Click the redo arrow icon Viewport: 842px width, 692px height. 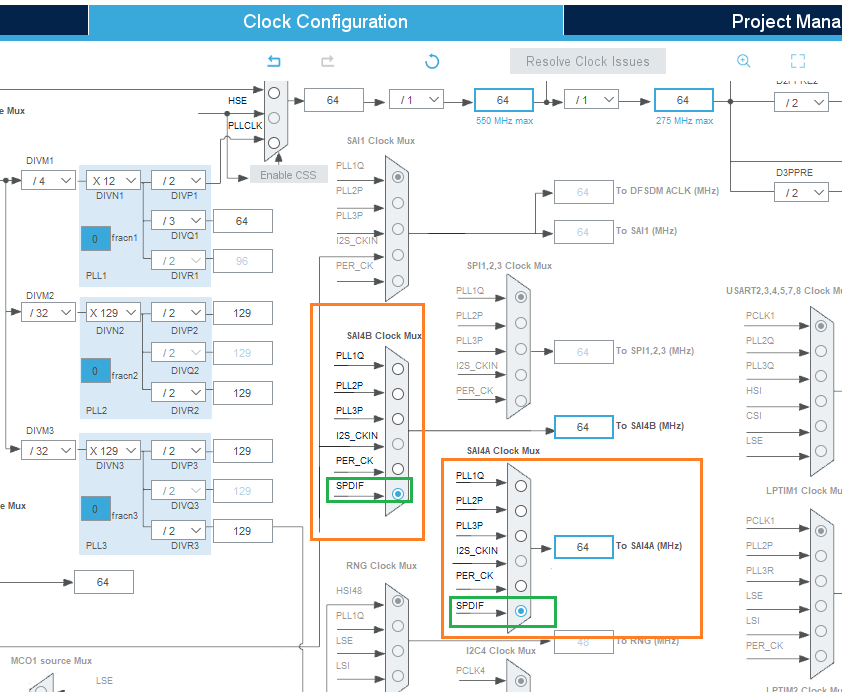[328, 61]
